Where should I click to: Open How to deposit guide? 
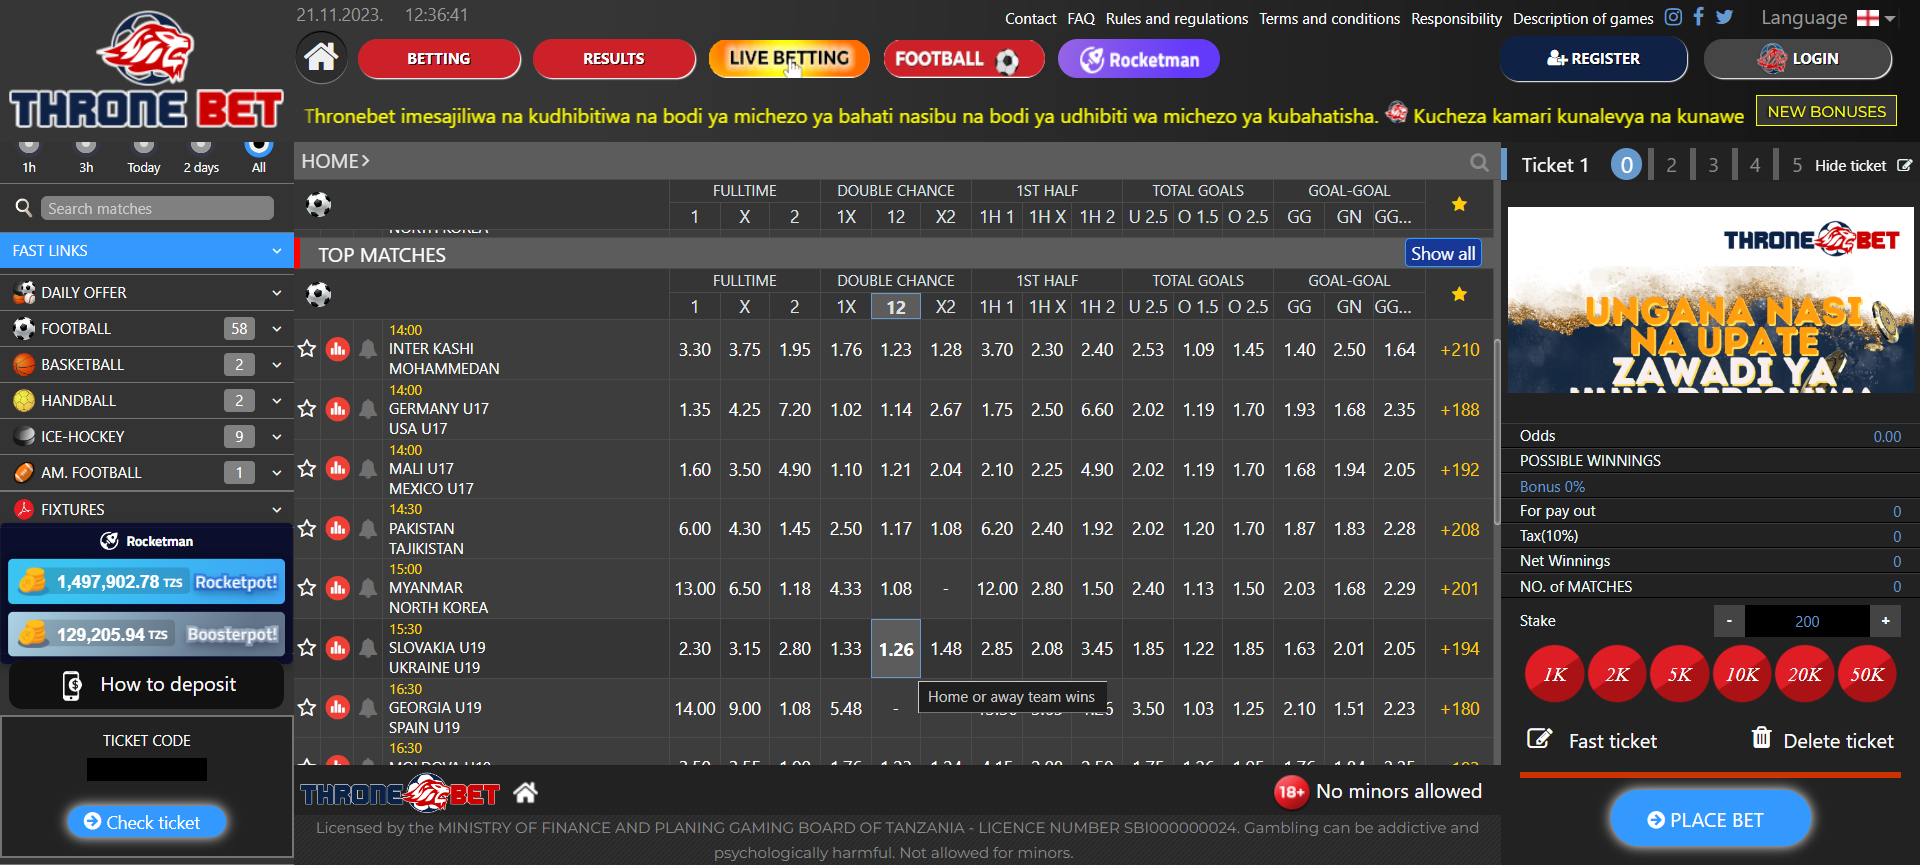click(147, 685)
